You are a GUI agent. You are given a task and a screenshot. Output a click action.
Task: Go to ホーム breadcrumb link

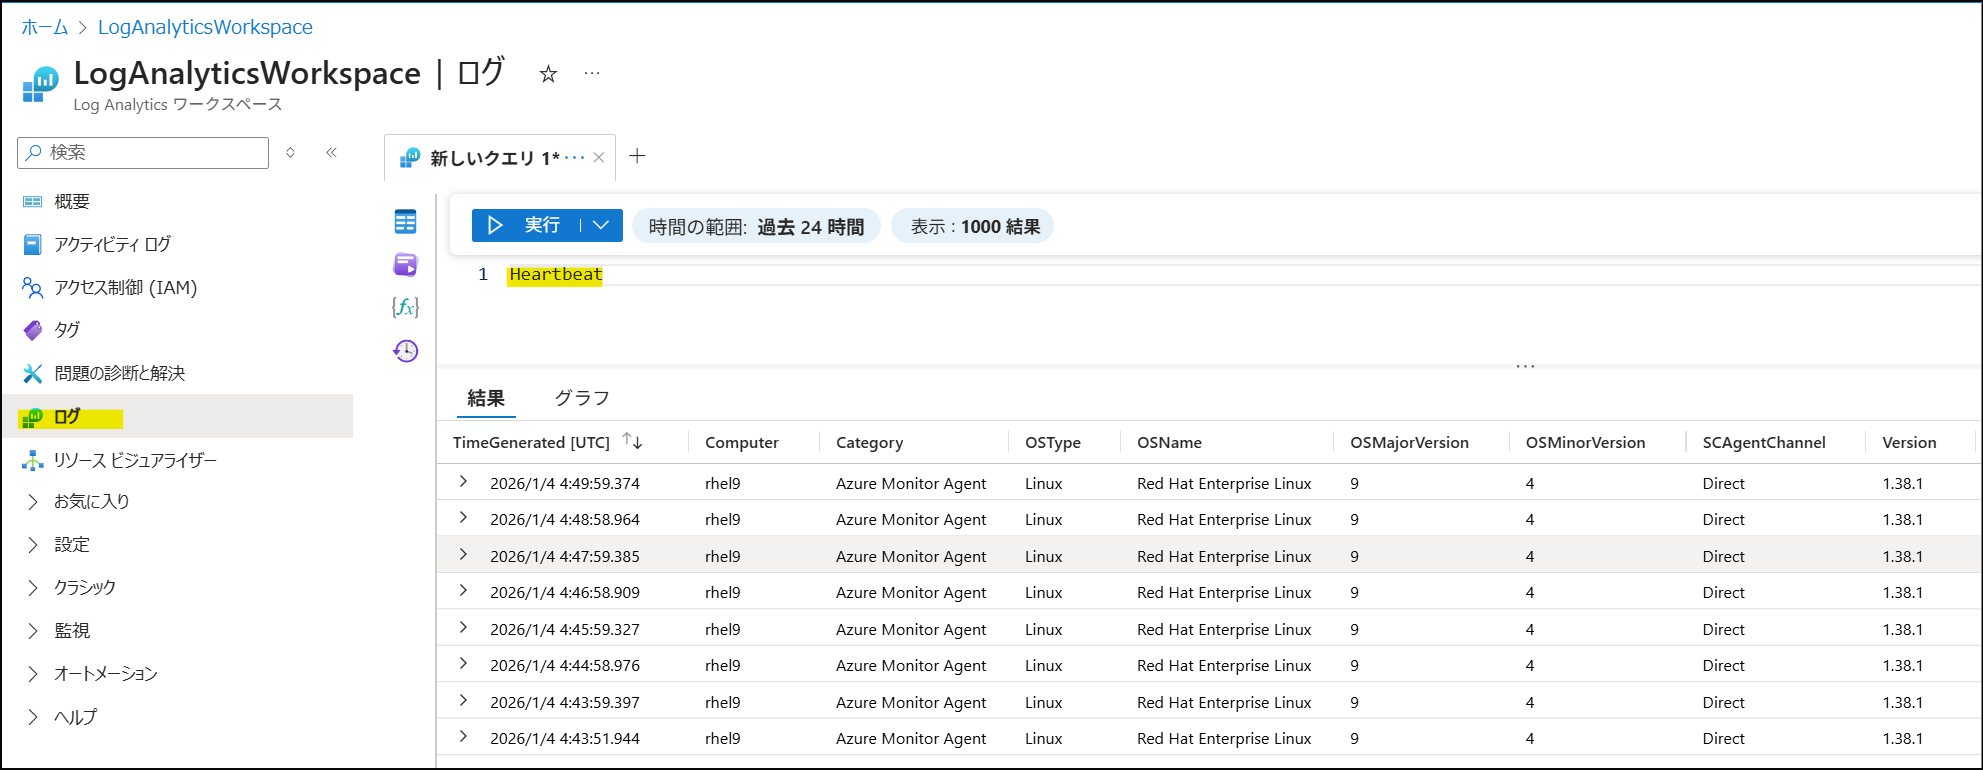[x=45, y=27]
